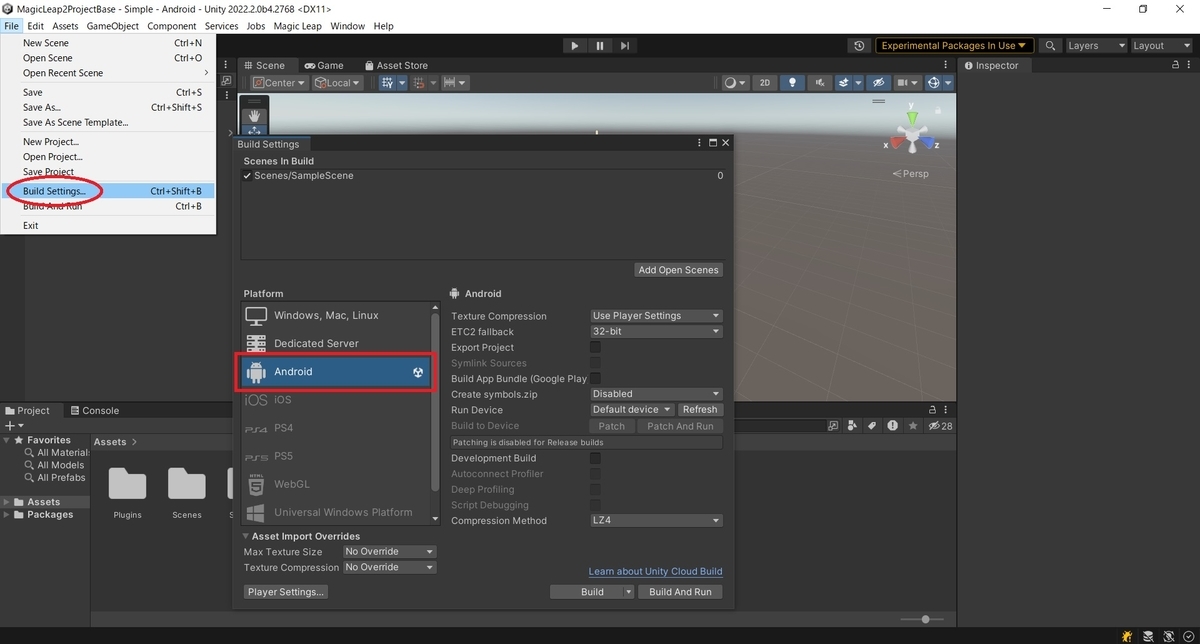
Task: Open the Edit menu
Action: pos(36,26)
